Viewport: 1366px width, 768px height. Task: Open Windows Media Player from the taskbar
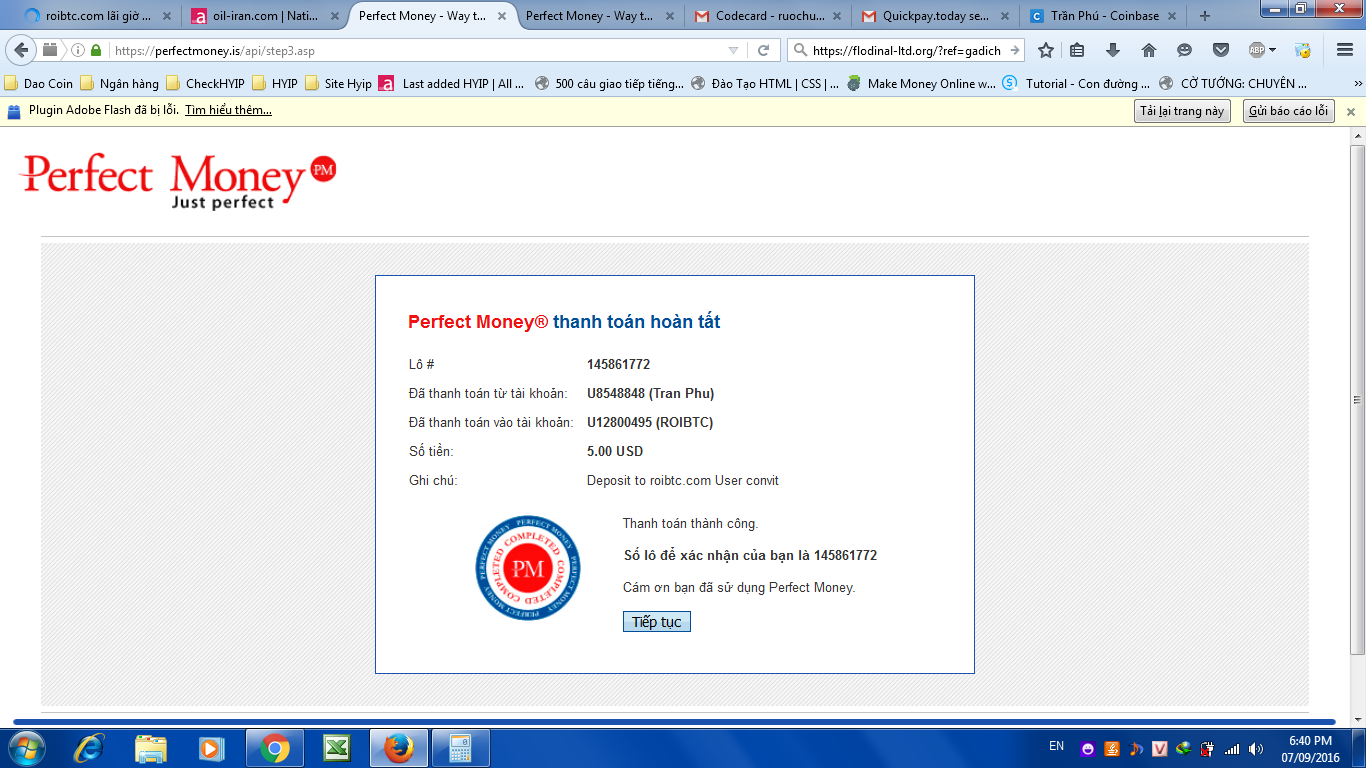(211, 748)
